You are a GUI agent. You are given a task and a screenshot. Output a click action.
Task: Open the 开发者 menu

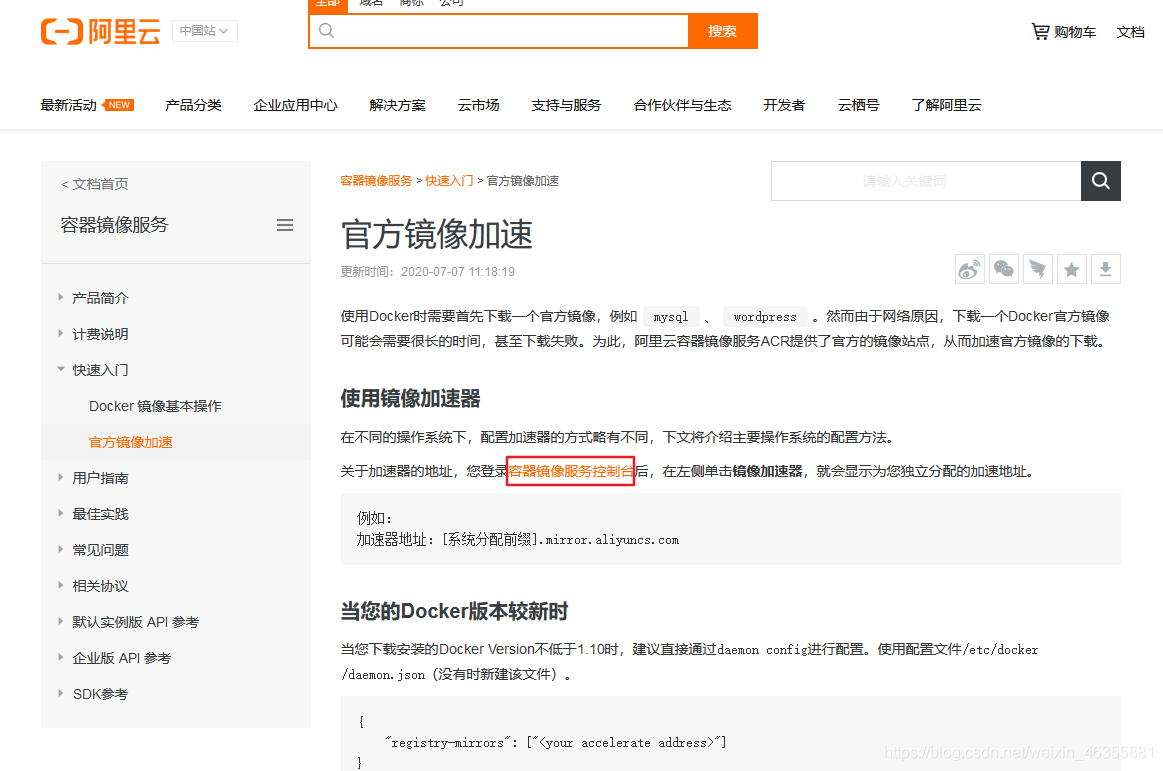coord(784,105)
